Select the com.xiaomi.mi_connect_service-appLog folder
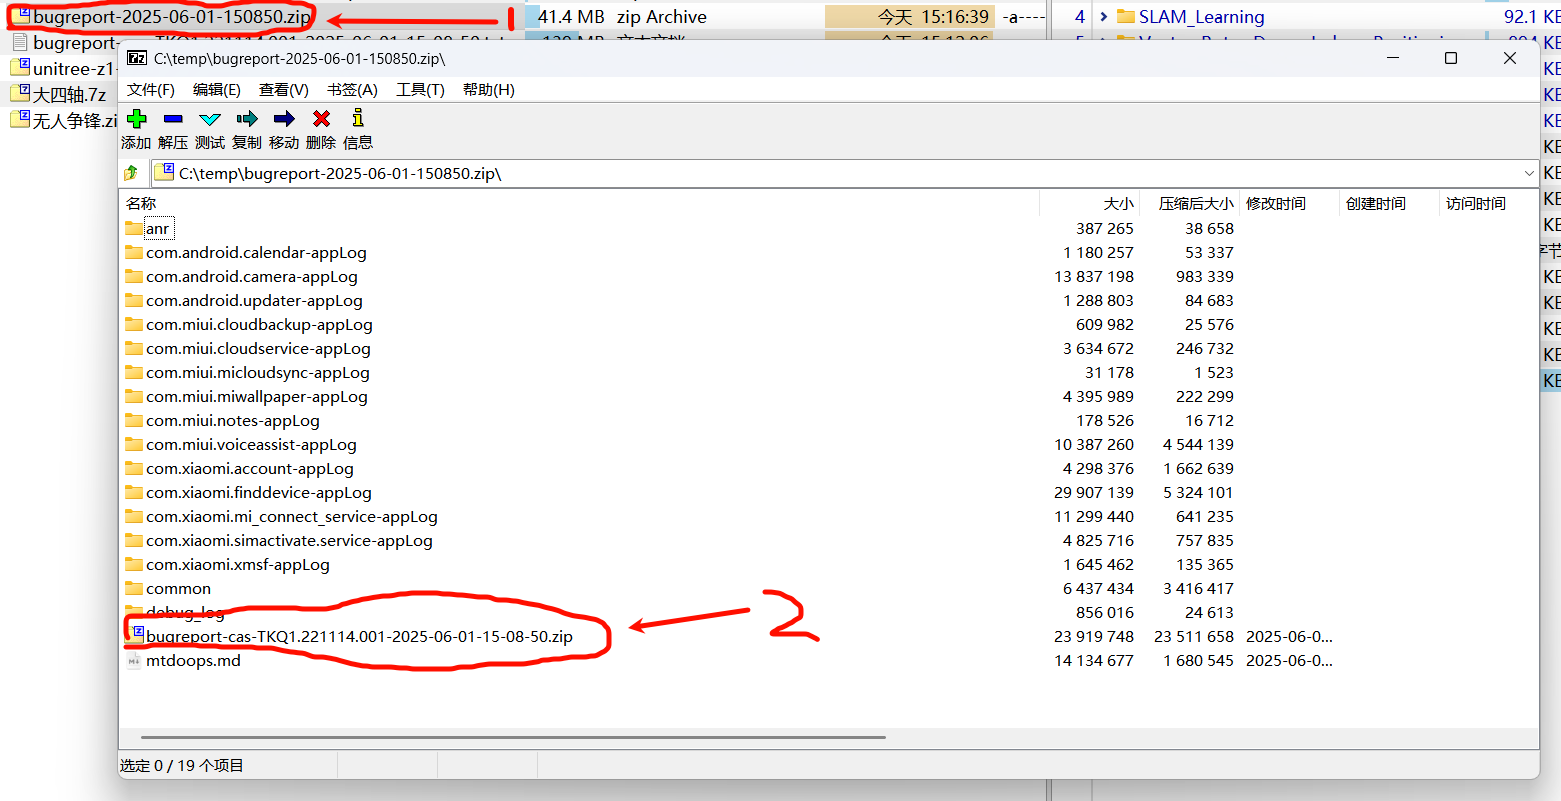 292,517
